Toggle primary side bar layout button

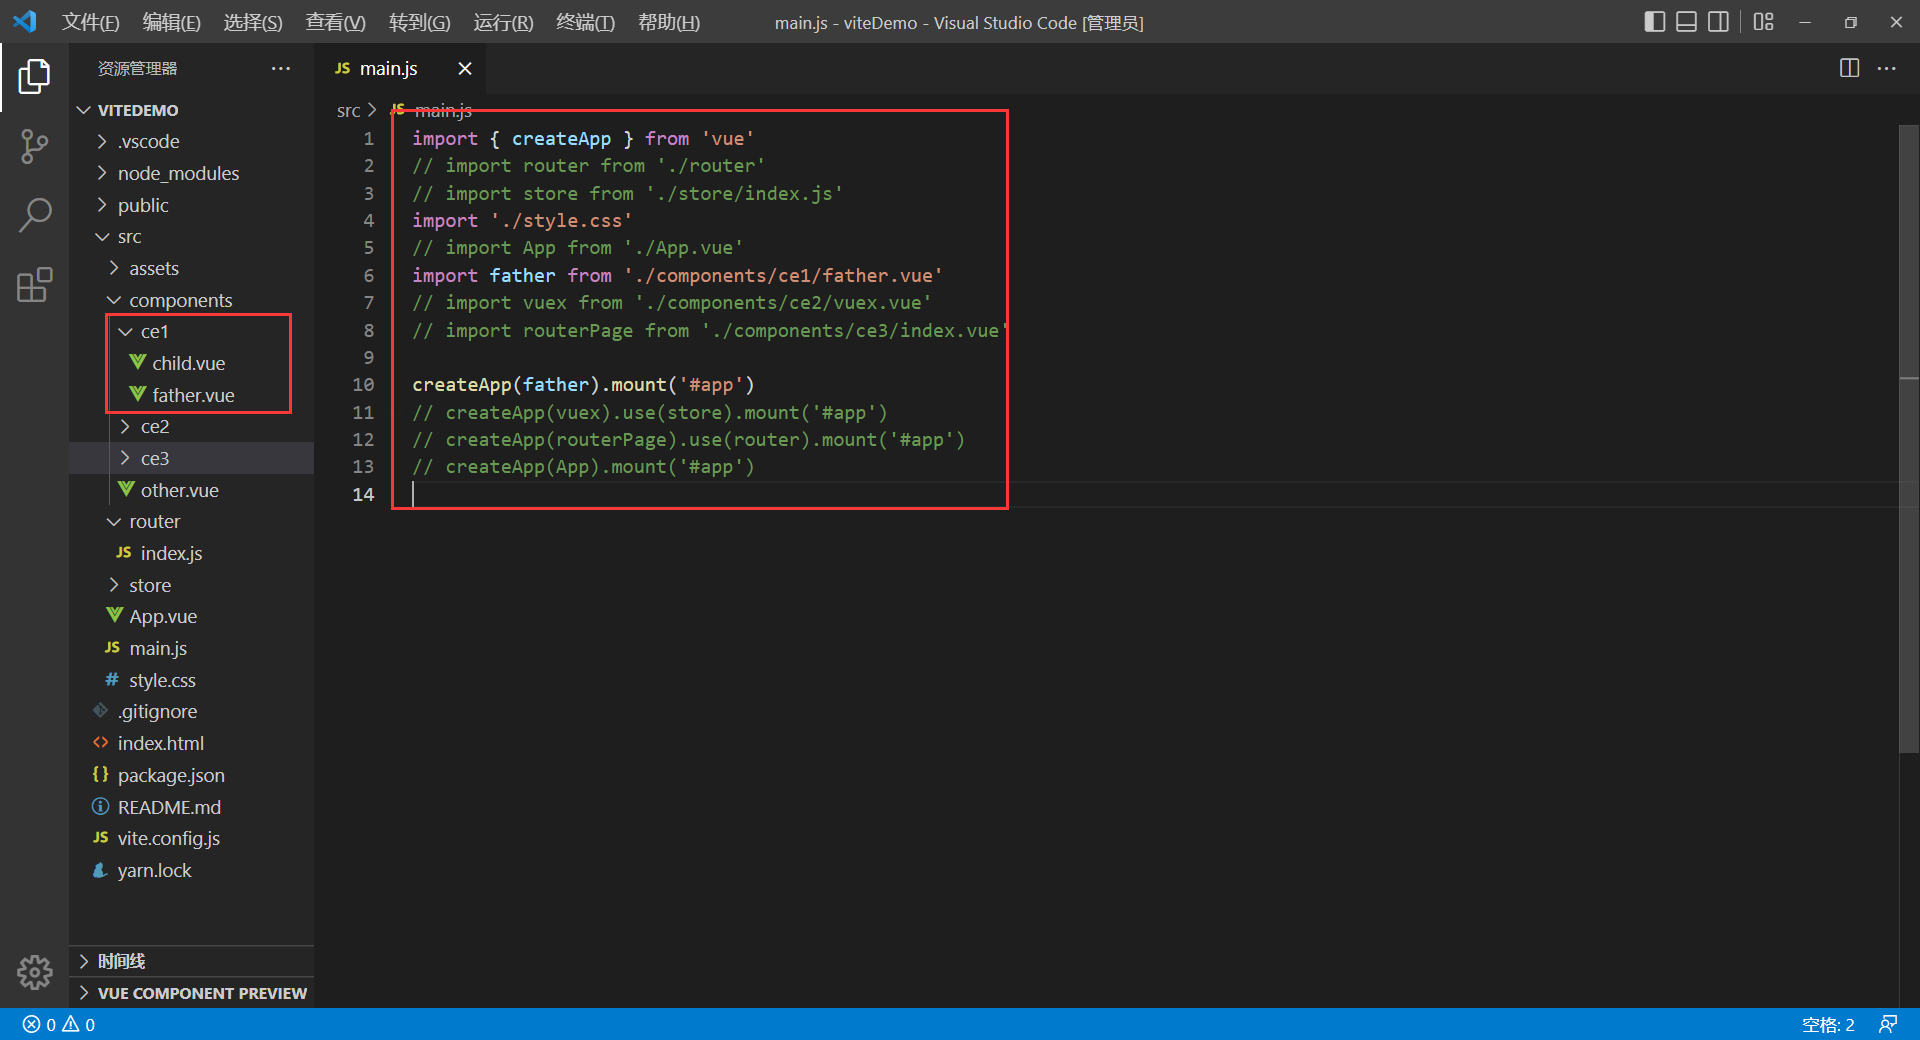(1654, 22)
